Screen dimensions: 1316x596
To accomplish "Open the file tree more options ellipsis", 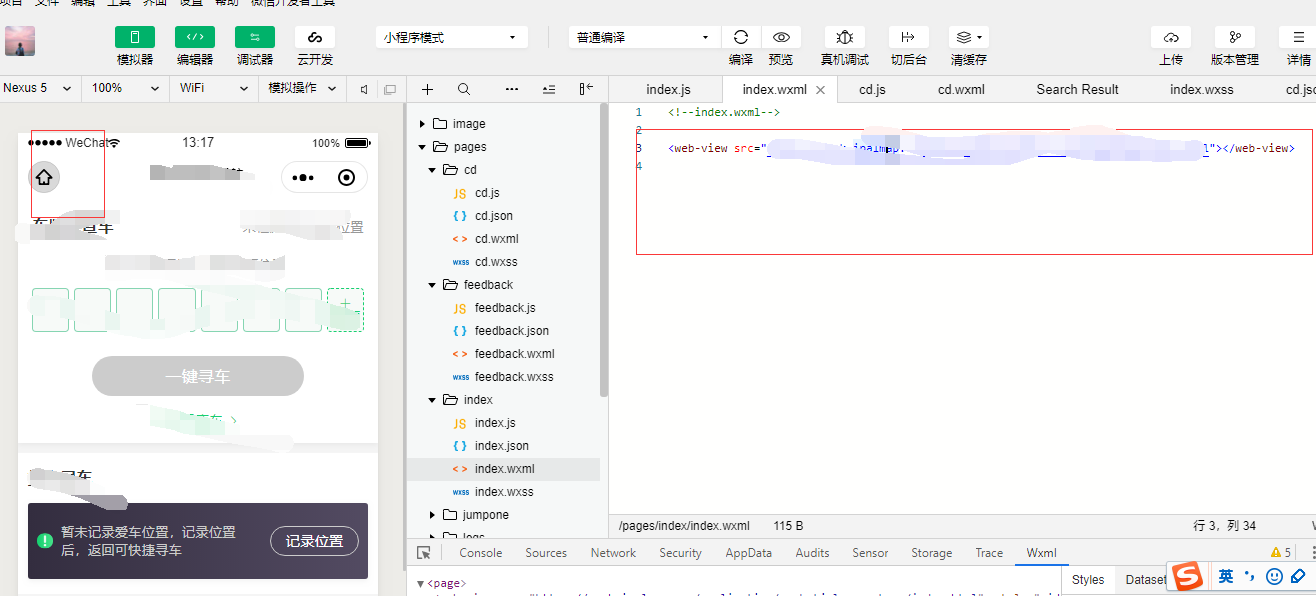I will (x=512, y=89).
